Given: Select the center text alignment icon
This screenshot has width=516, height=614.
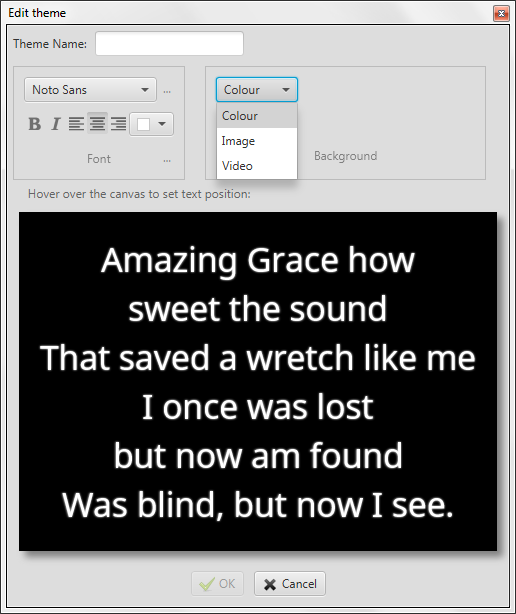Looking at the screenshot, I should point(97,123).
